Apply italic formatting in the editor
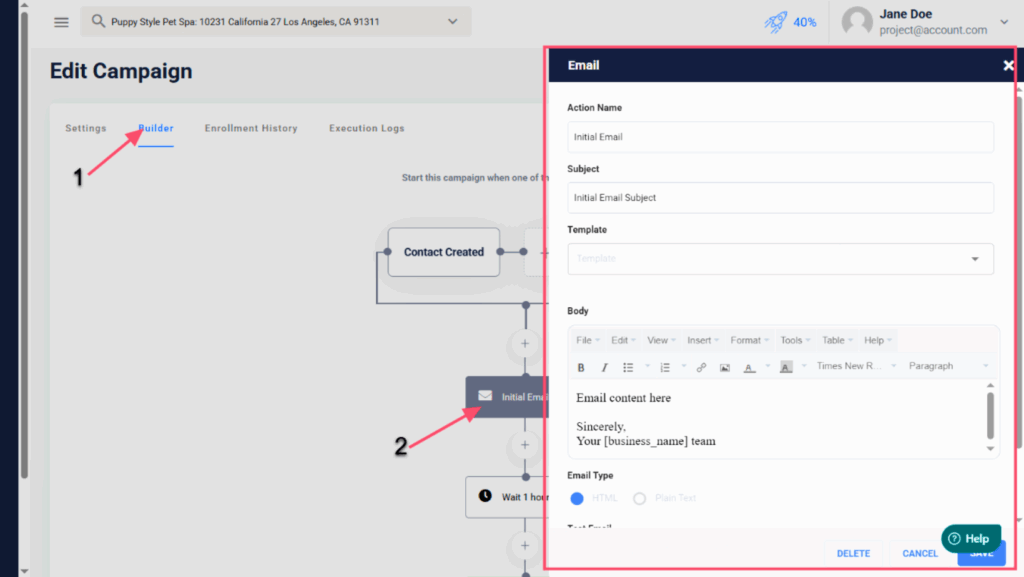This screenshot has width=1024, height=577. [x=604, y=367]
